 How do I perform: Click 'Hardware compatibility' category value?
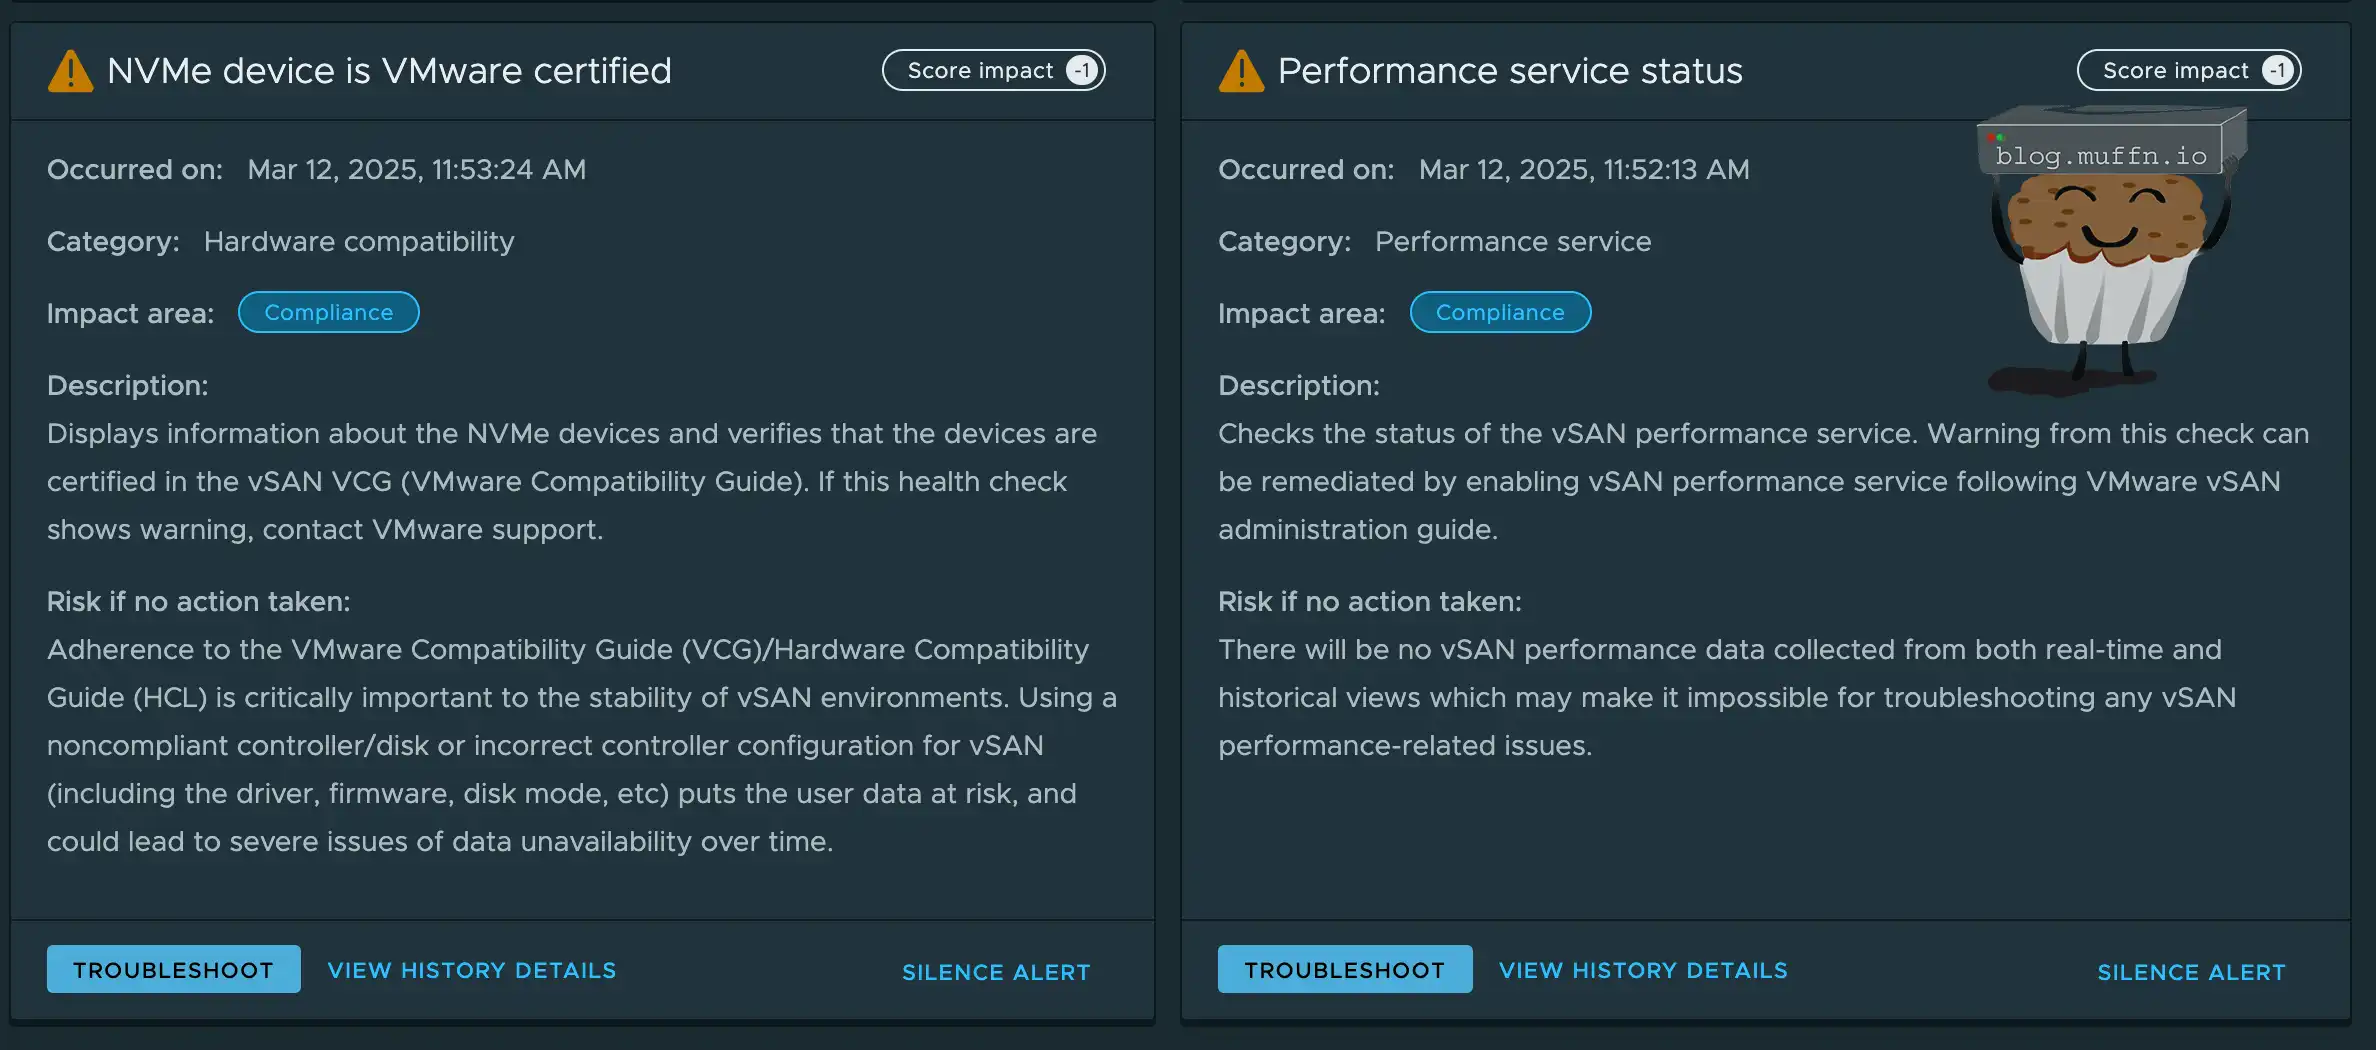click(x=359, y=241)
